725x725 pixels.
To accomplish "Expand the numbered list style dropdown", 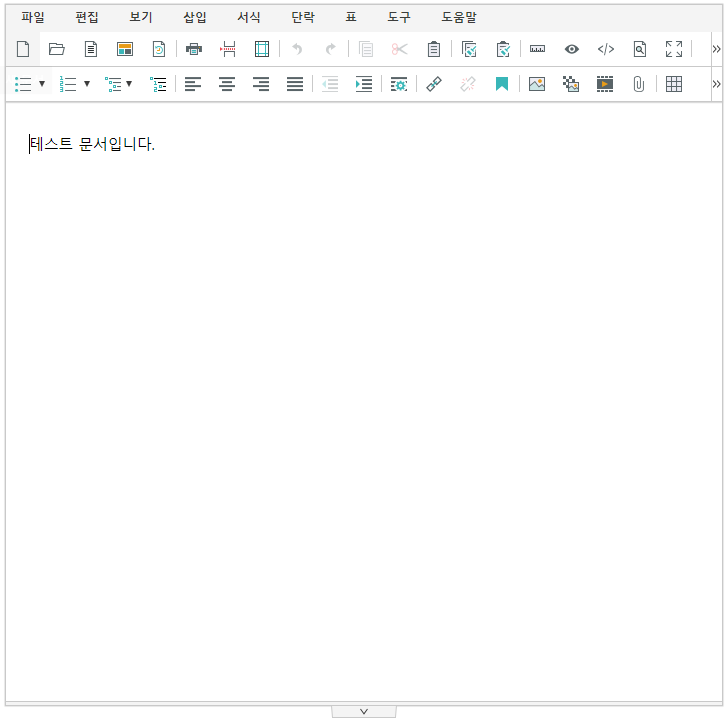I will pos(87,85).
